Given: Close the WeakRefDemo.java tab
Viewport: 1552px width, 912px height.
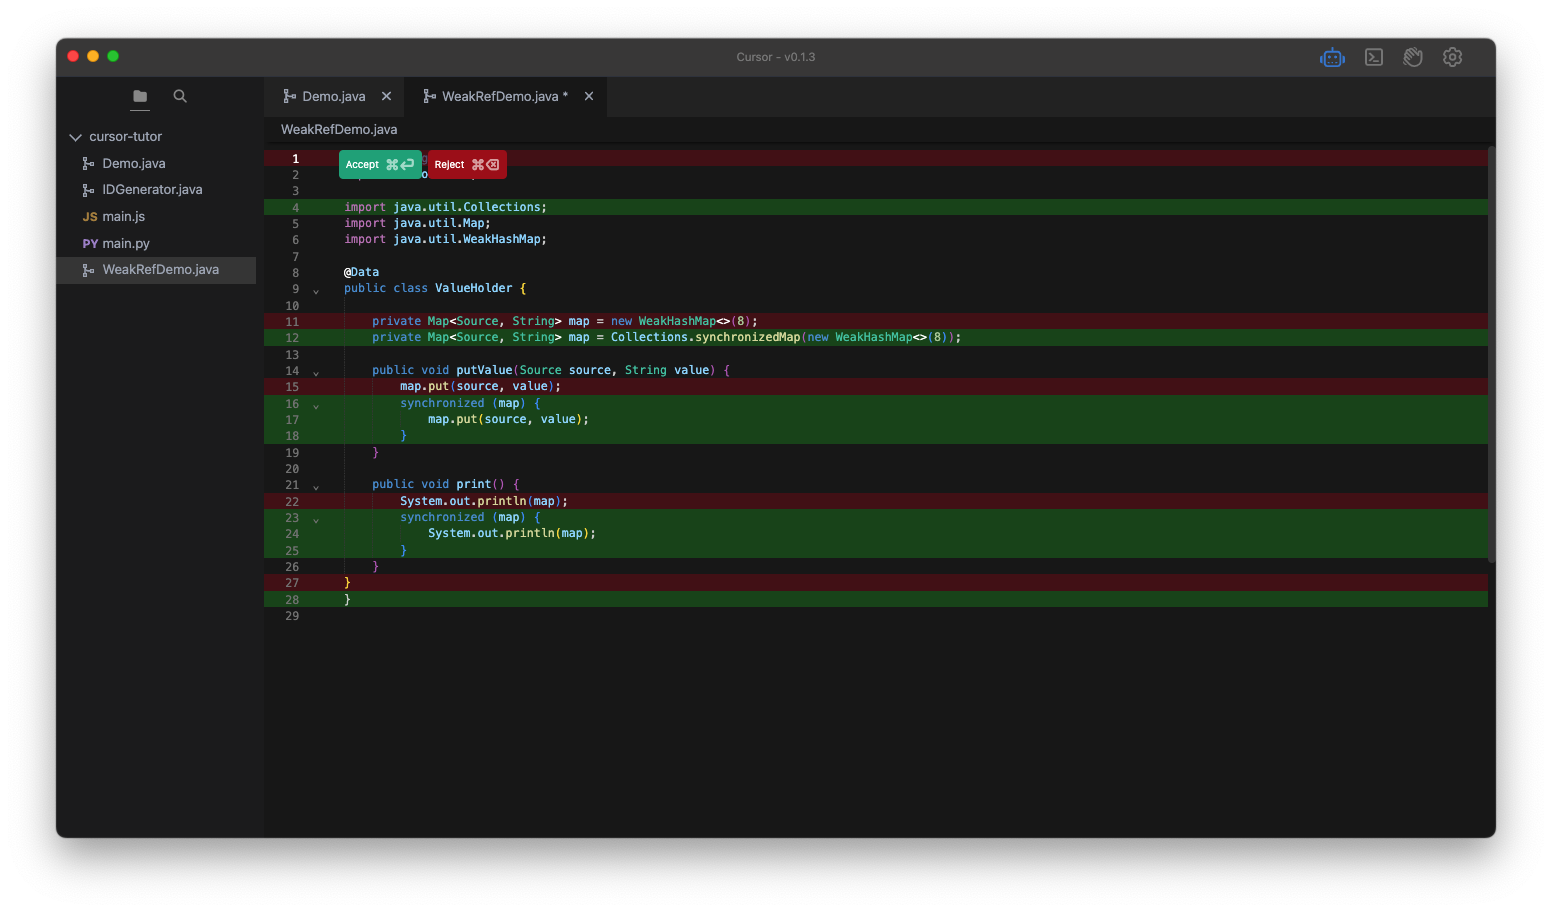Looking at the screenshot, I should [589, 97].
